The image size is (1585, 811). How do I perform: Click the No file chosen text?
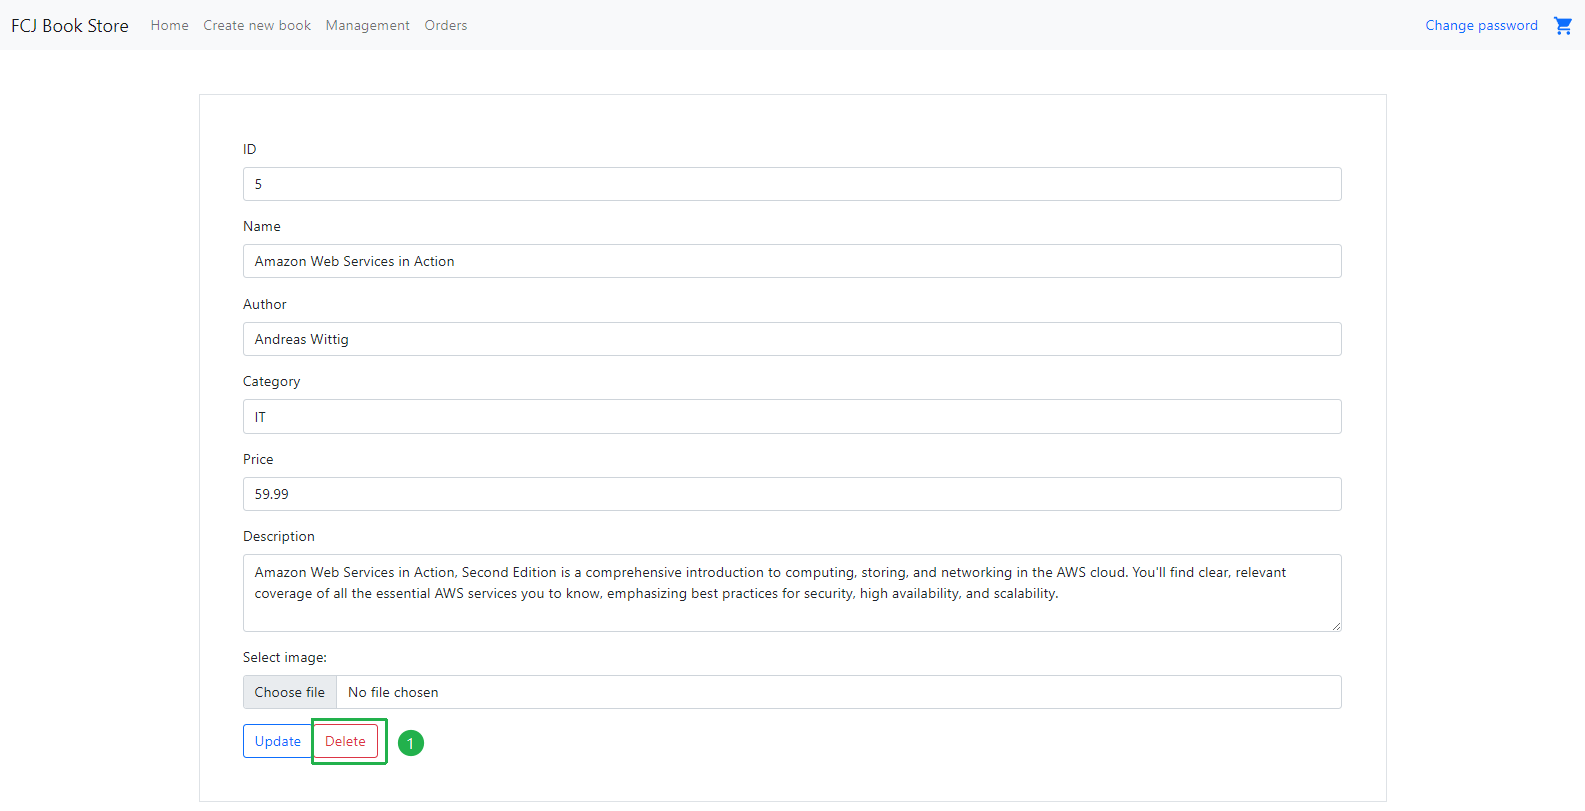click(x=393, y=692)
